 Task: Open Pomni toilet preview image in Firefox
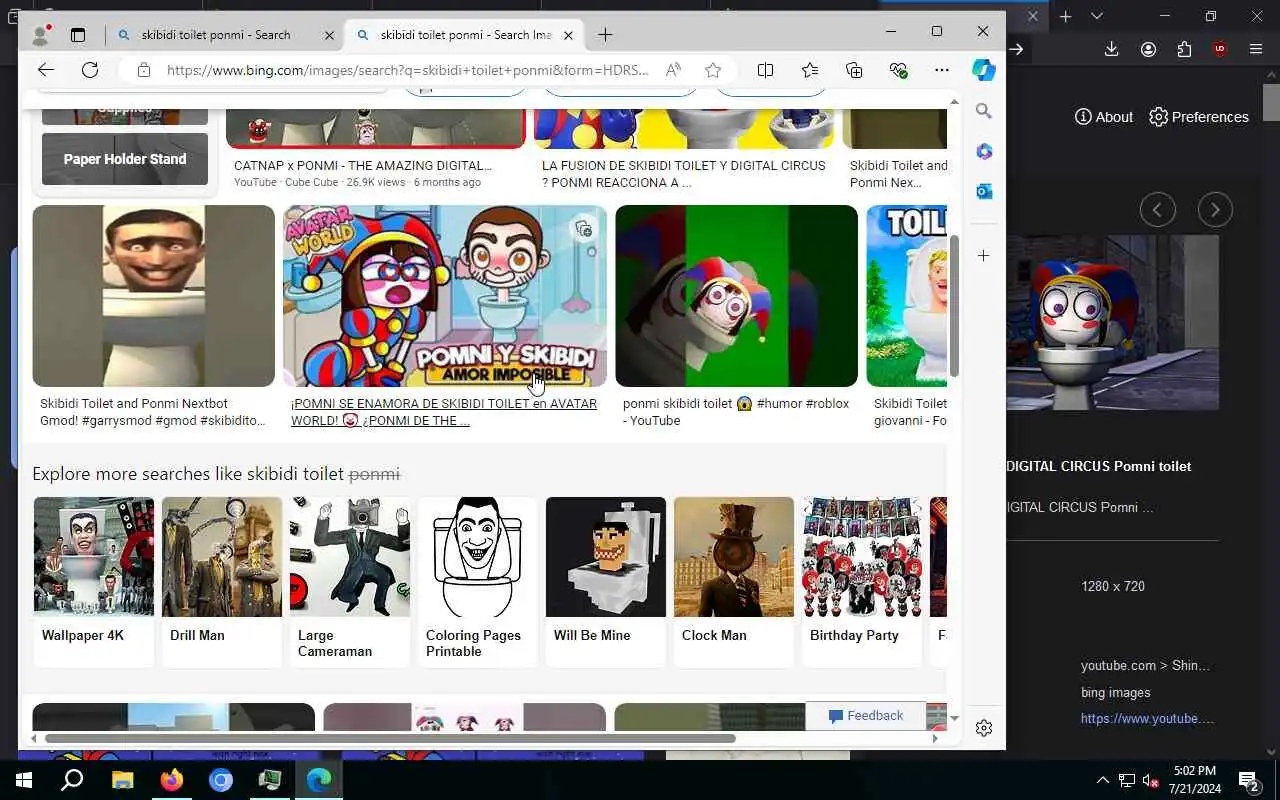(x=1113, y=322)
